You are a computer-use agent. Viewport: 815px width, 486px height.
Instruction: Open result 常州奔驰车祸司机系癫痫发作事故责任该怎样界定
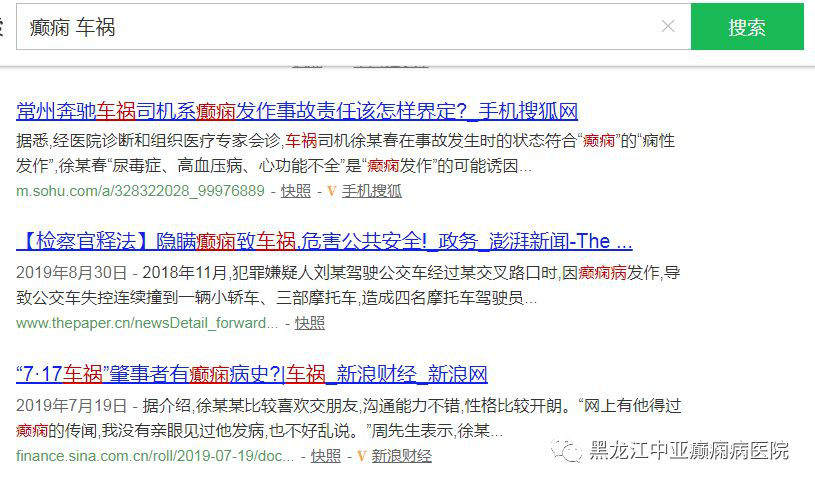coord(297,111)
